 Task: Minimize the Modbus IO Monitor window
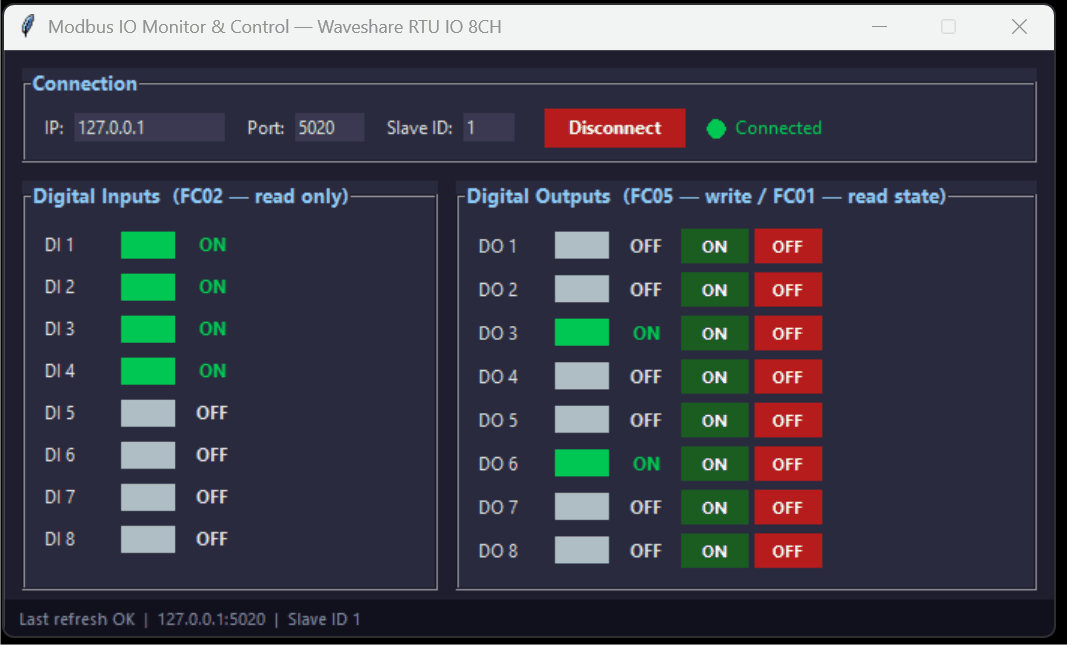(879, 27)
